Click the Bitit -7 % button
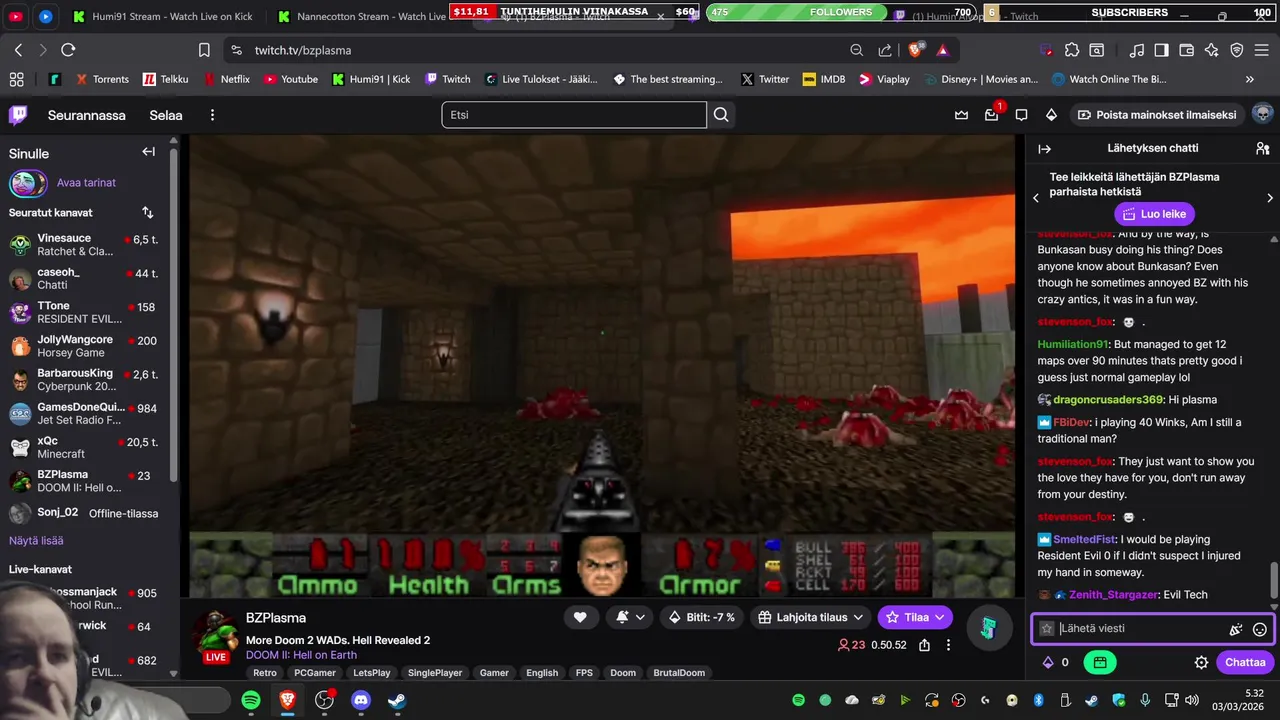This screenshot has height=720, width=1280. [x=702, y=618]
